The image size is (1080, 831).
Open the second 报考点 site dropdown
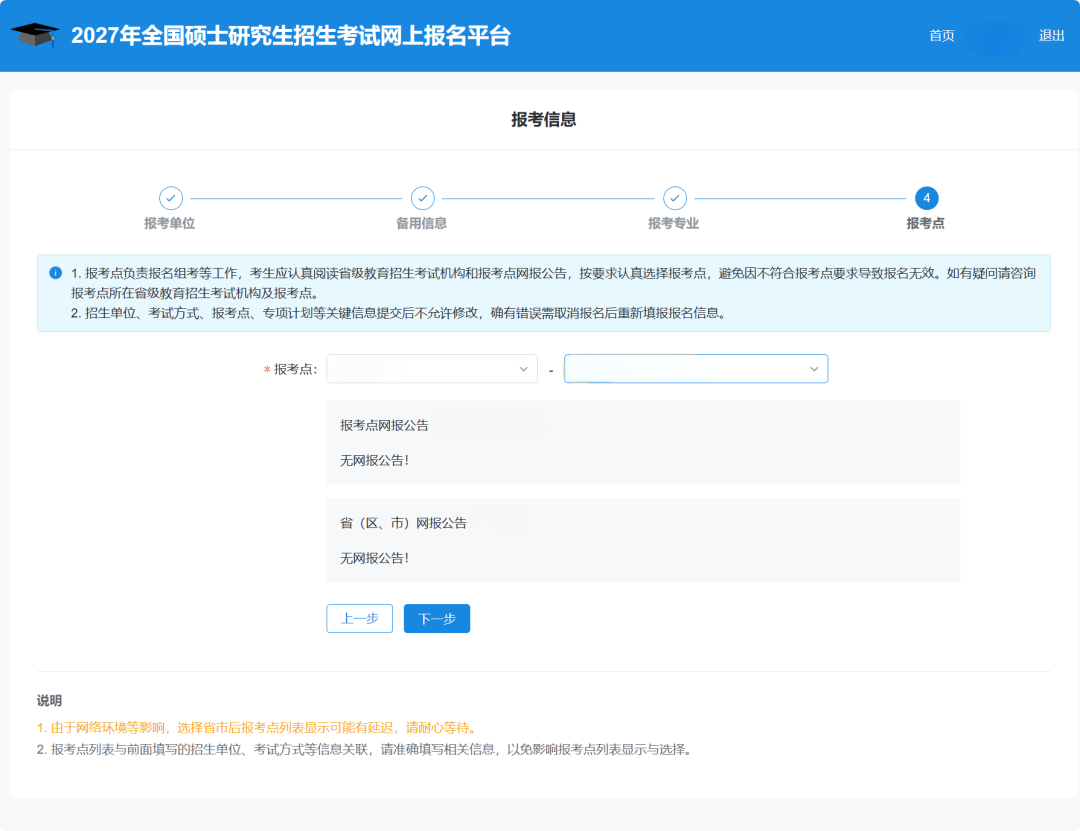point(696,369)
